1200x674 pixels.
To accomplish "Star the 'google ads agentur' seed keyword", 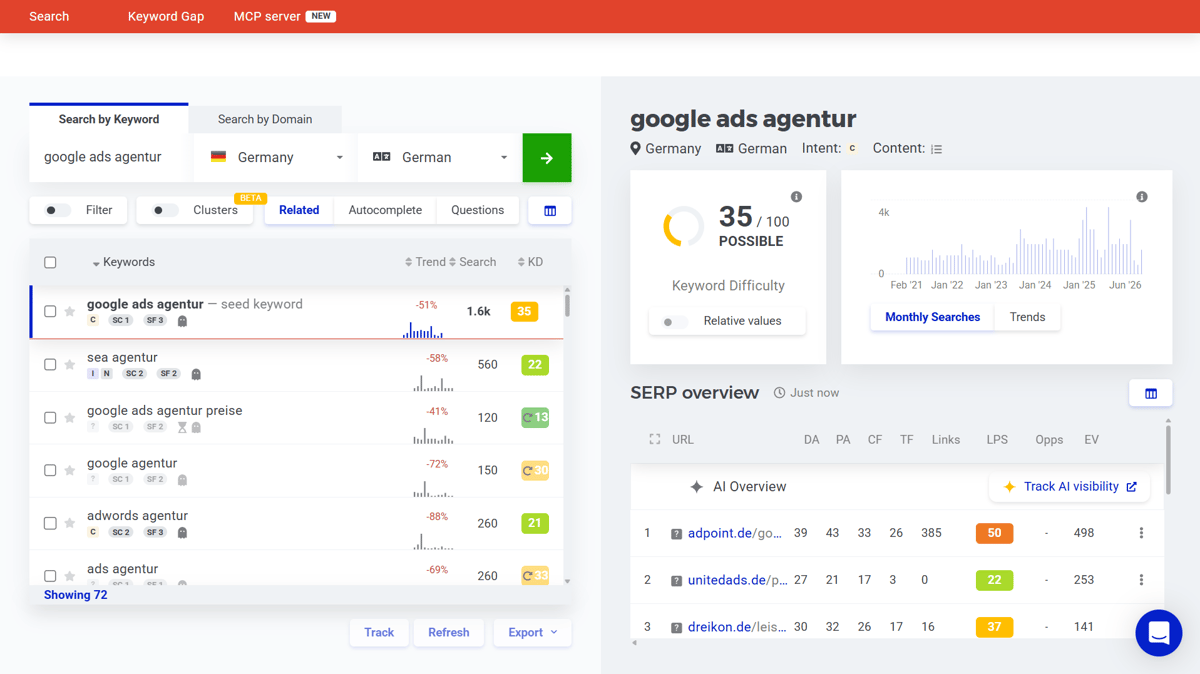I will [x=70, y=312].
